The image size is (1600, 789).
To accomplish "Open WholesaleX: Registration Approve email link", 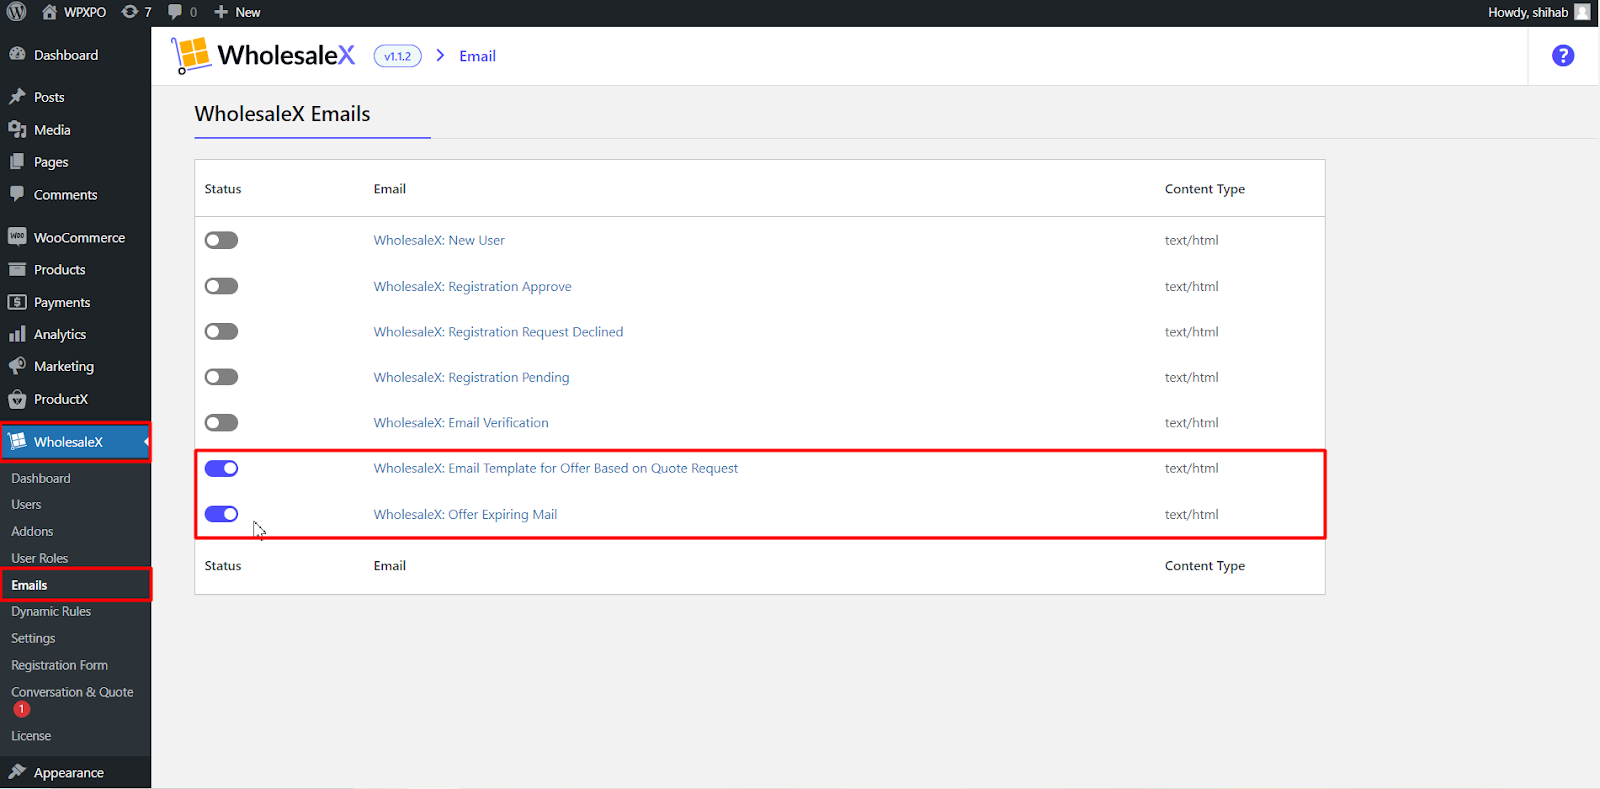I will click(472, 286).
